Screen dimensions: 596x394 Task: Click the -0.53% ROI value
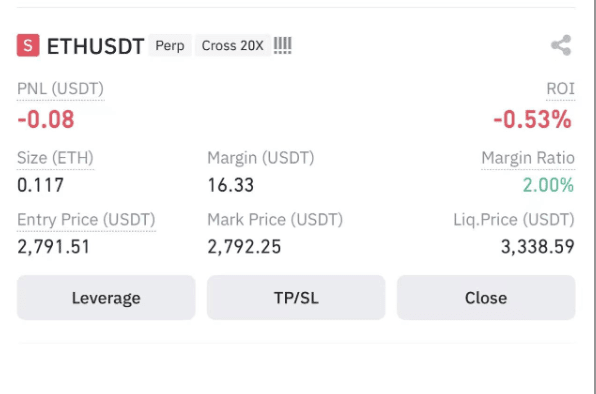pyautogui.click(x=533, y=119)
